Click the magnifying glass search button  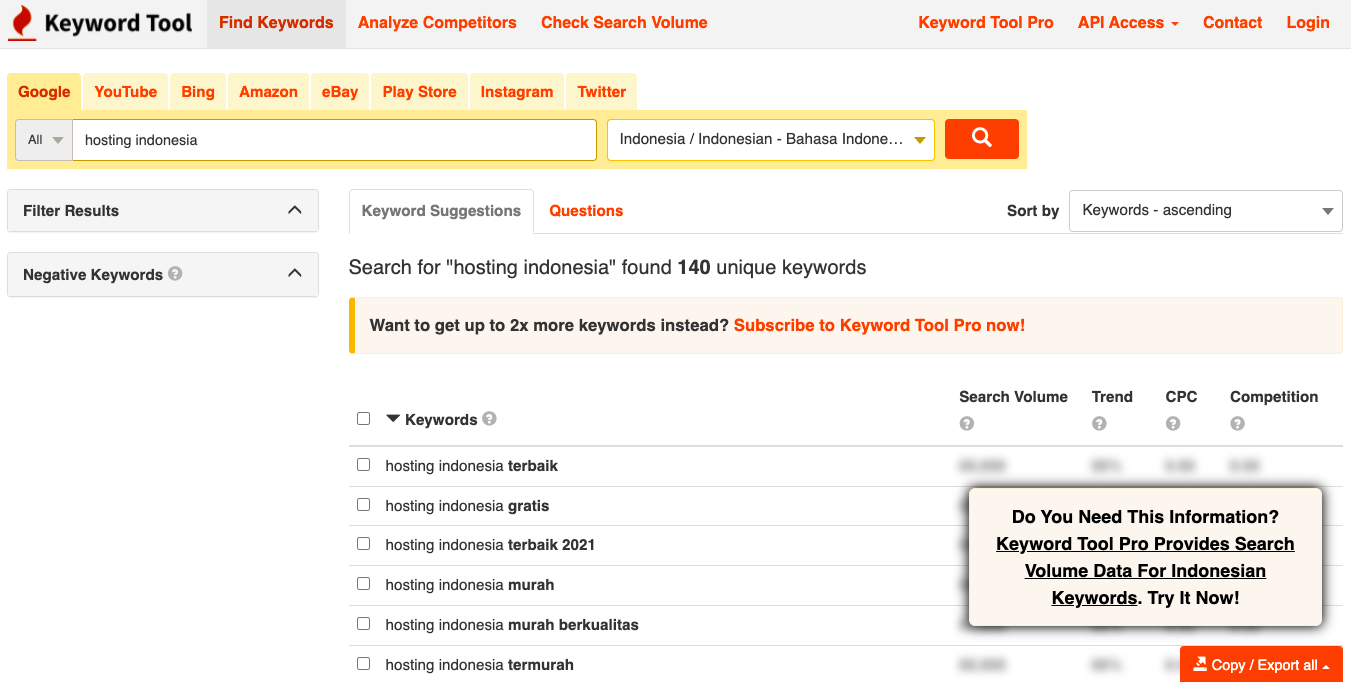click(x=981, y=139)
